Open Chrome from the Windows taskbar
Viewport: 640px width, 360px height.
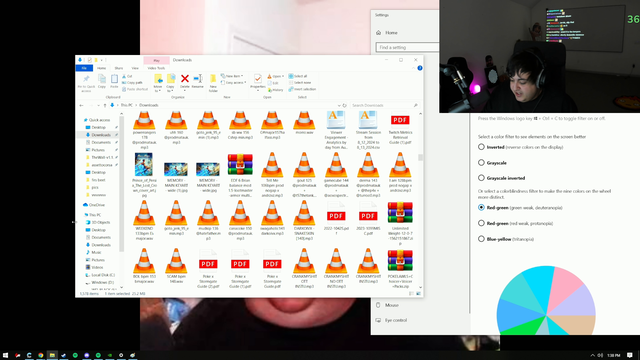(x=40, y=355)
